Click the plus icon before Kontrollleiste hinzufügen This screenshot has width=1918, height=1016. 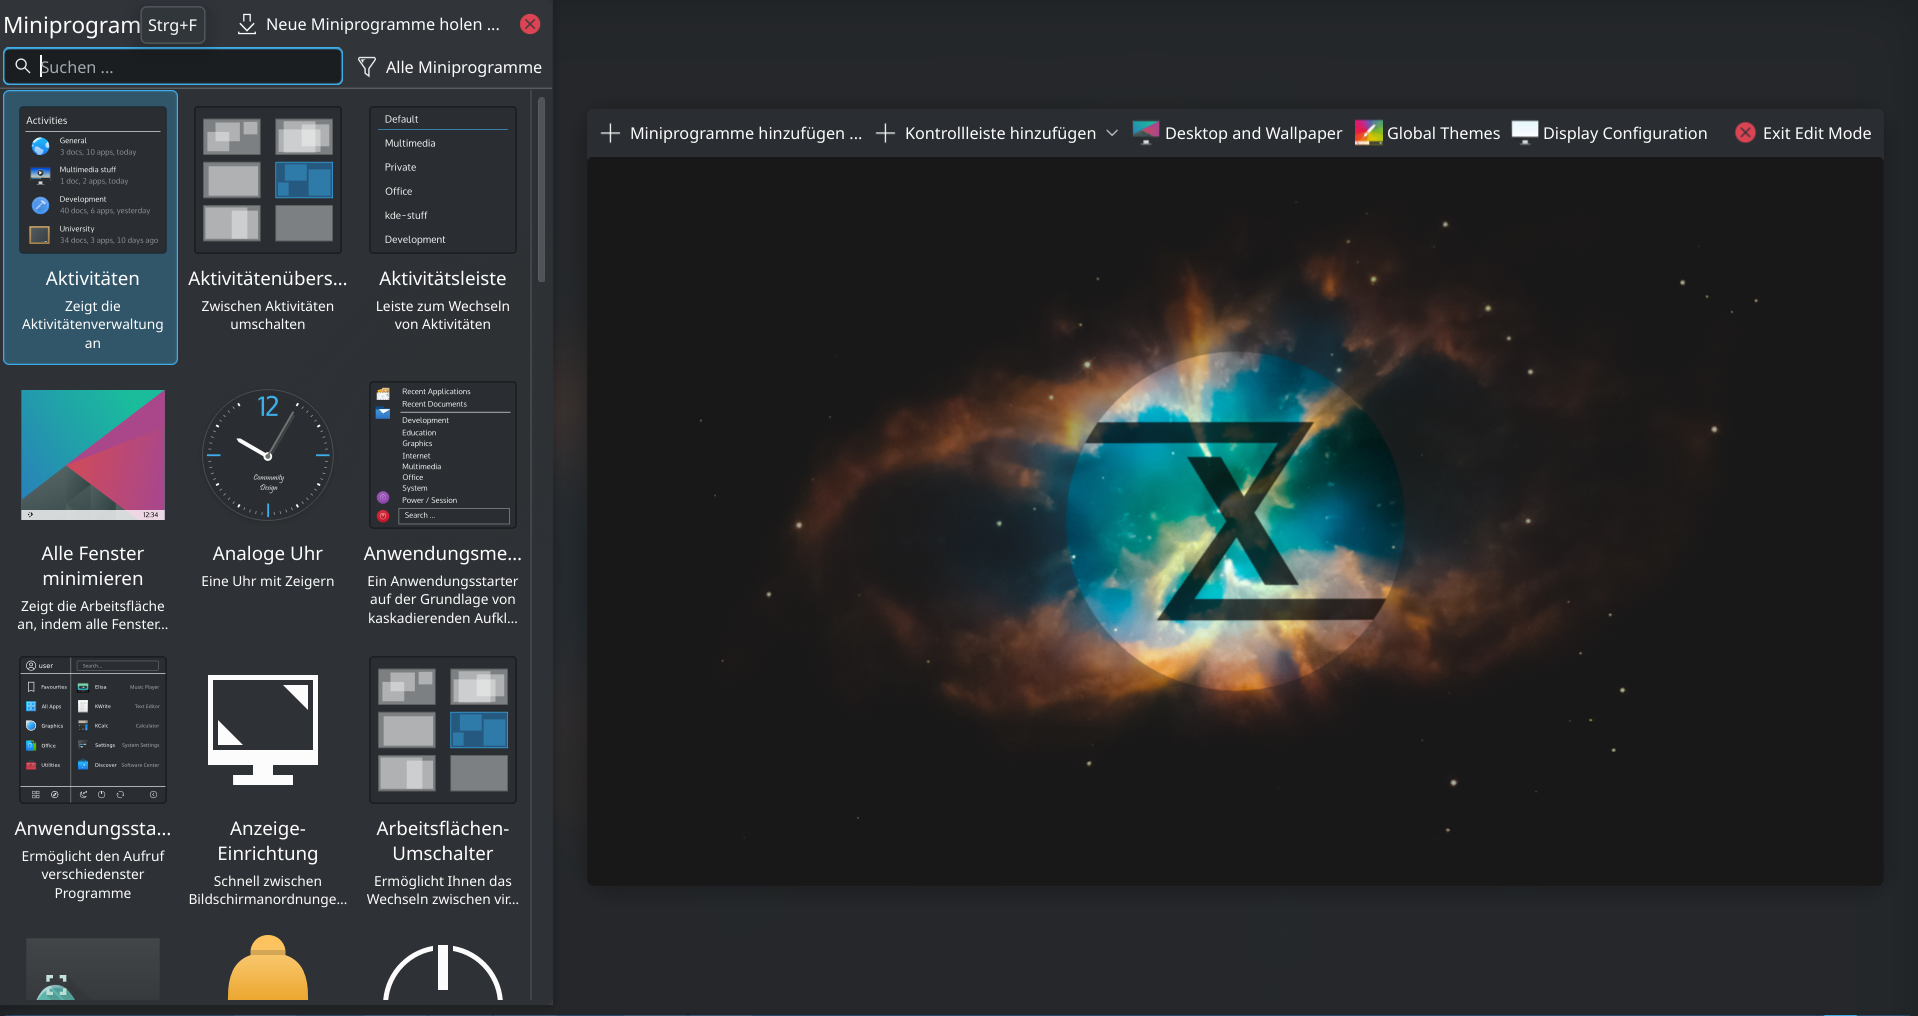885,133
